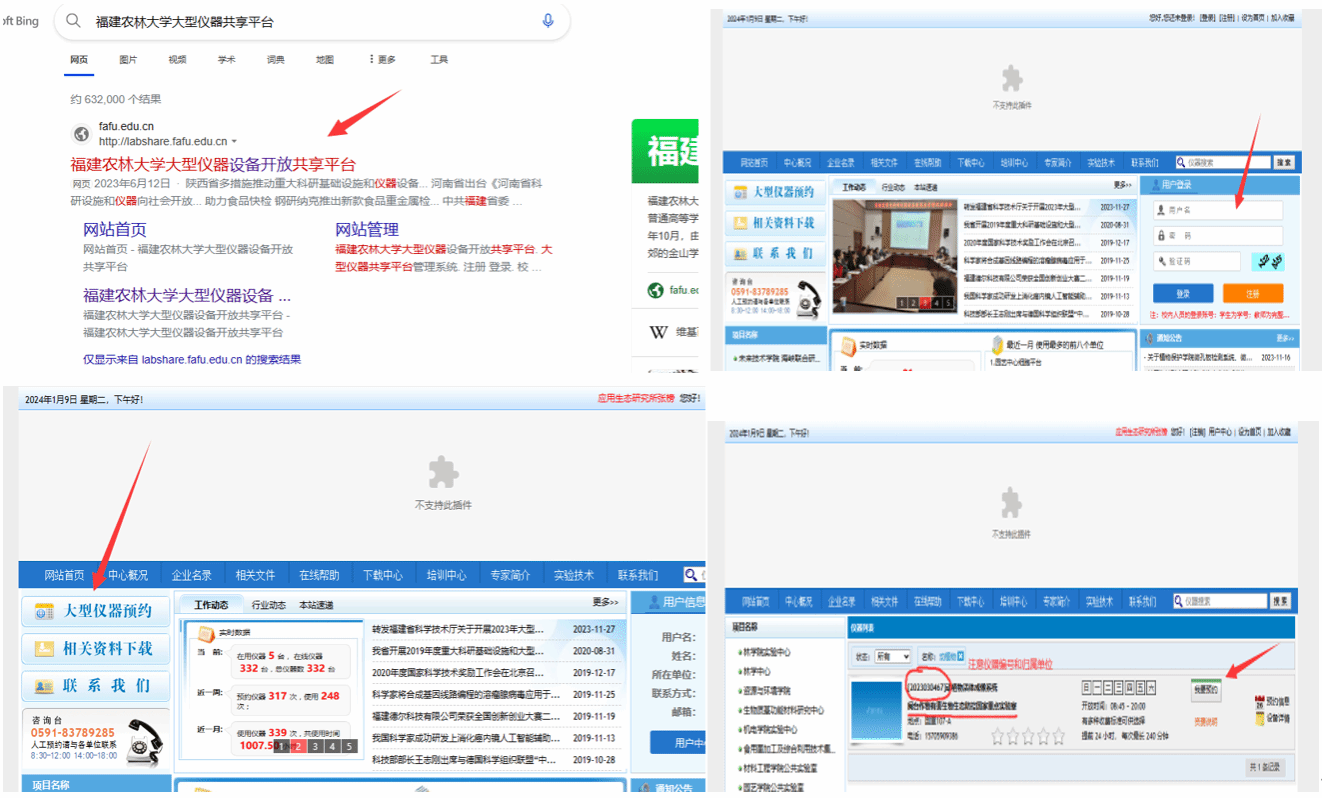
Task: Click the Bing microphone voice search icon
Action: click(x=547, y=21)
